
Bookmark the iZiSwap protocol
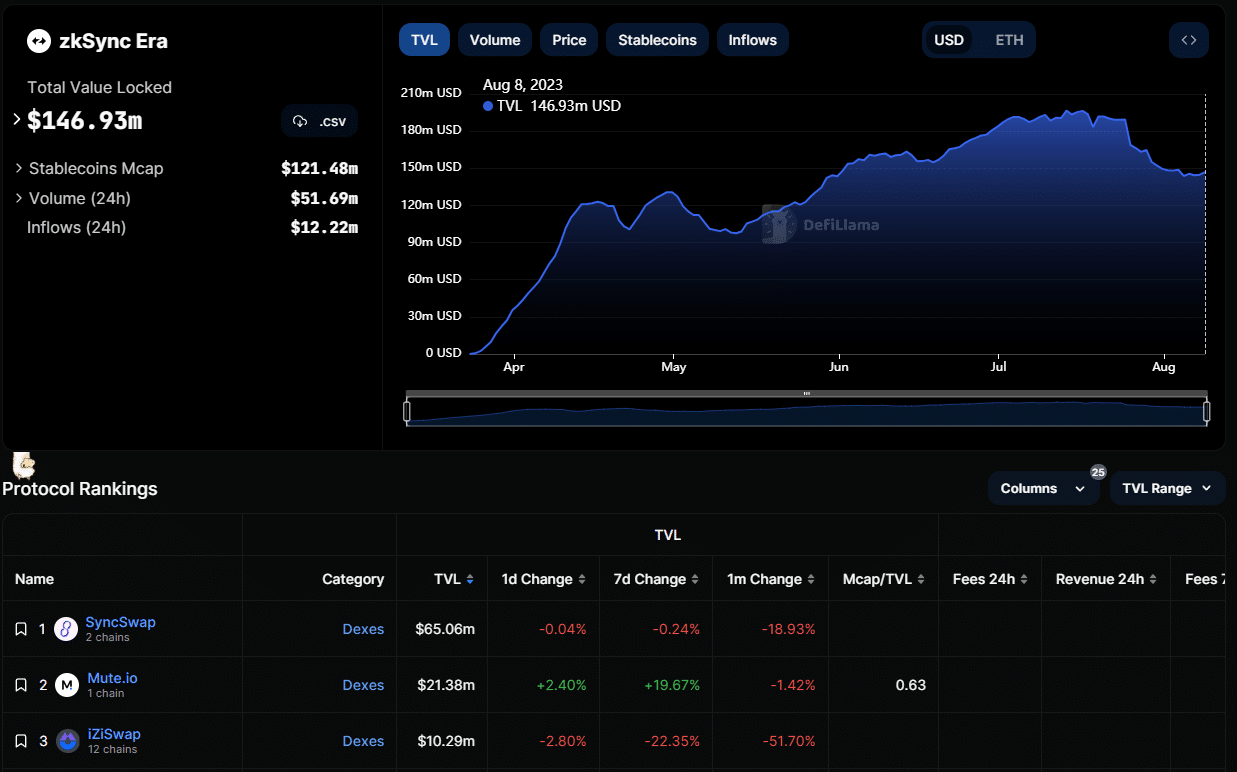pyautogui.click(x=21, y=741)
